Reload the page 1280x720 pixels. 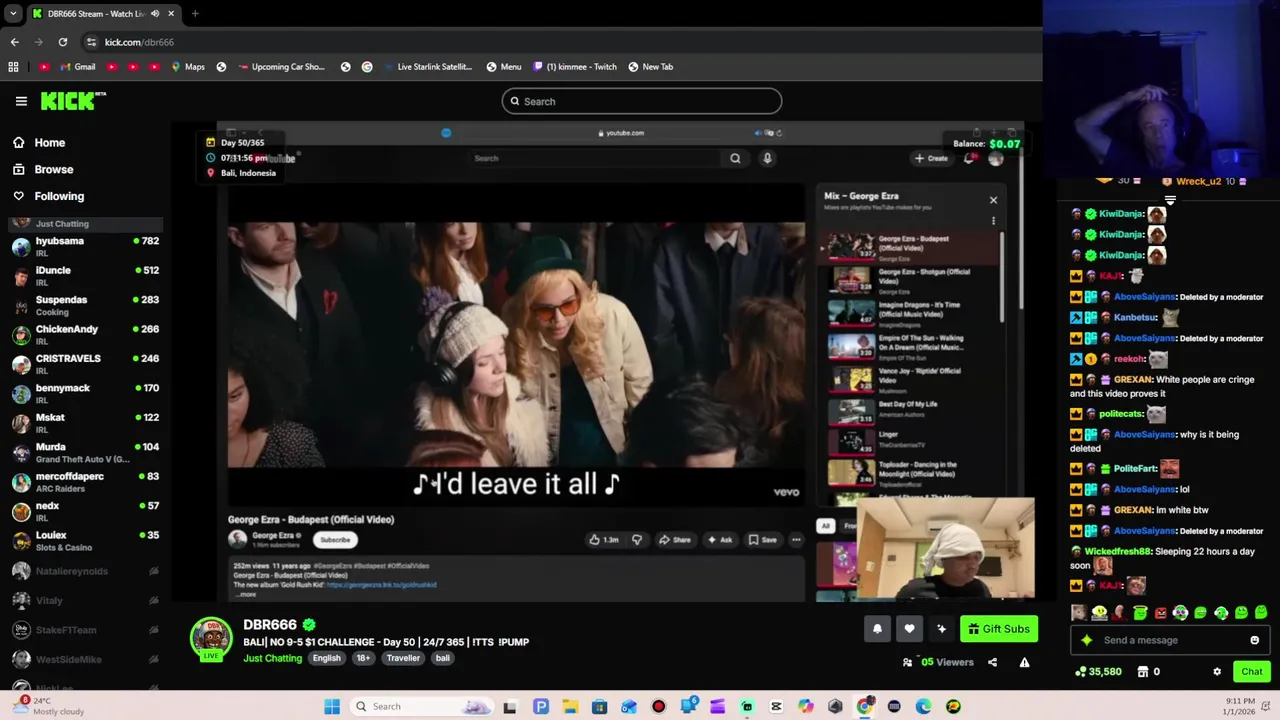click(x=62, y=42)
